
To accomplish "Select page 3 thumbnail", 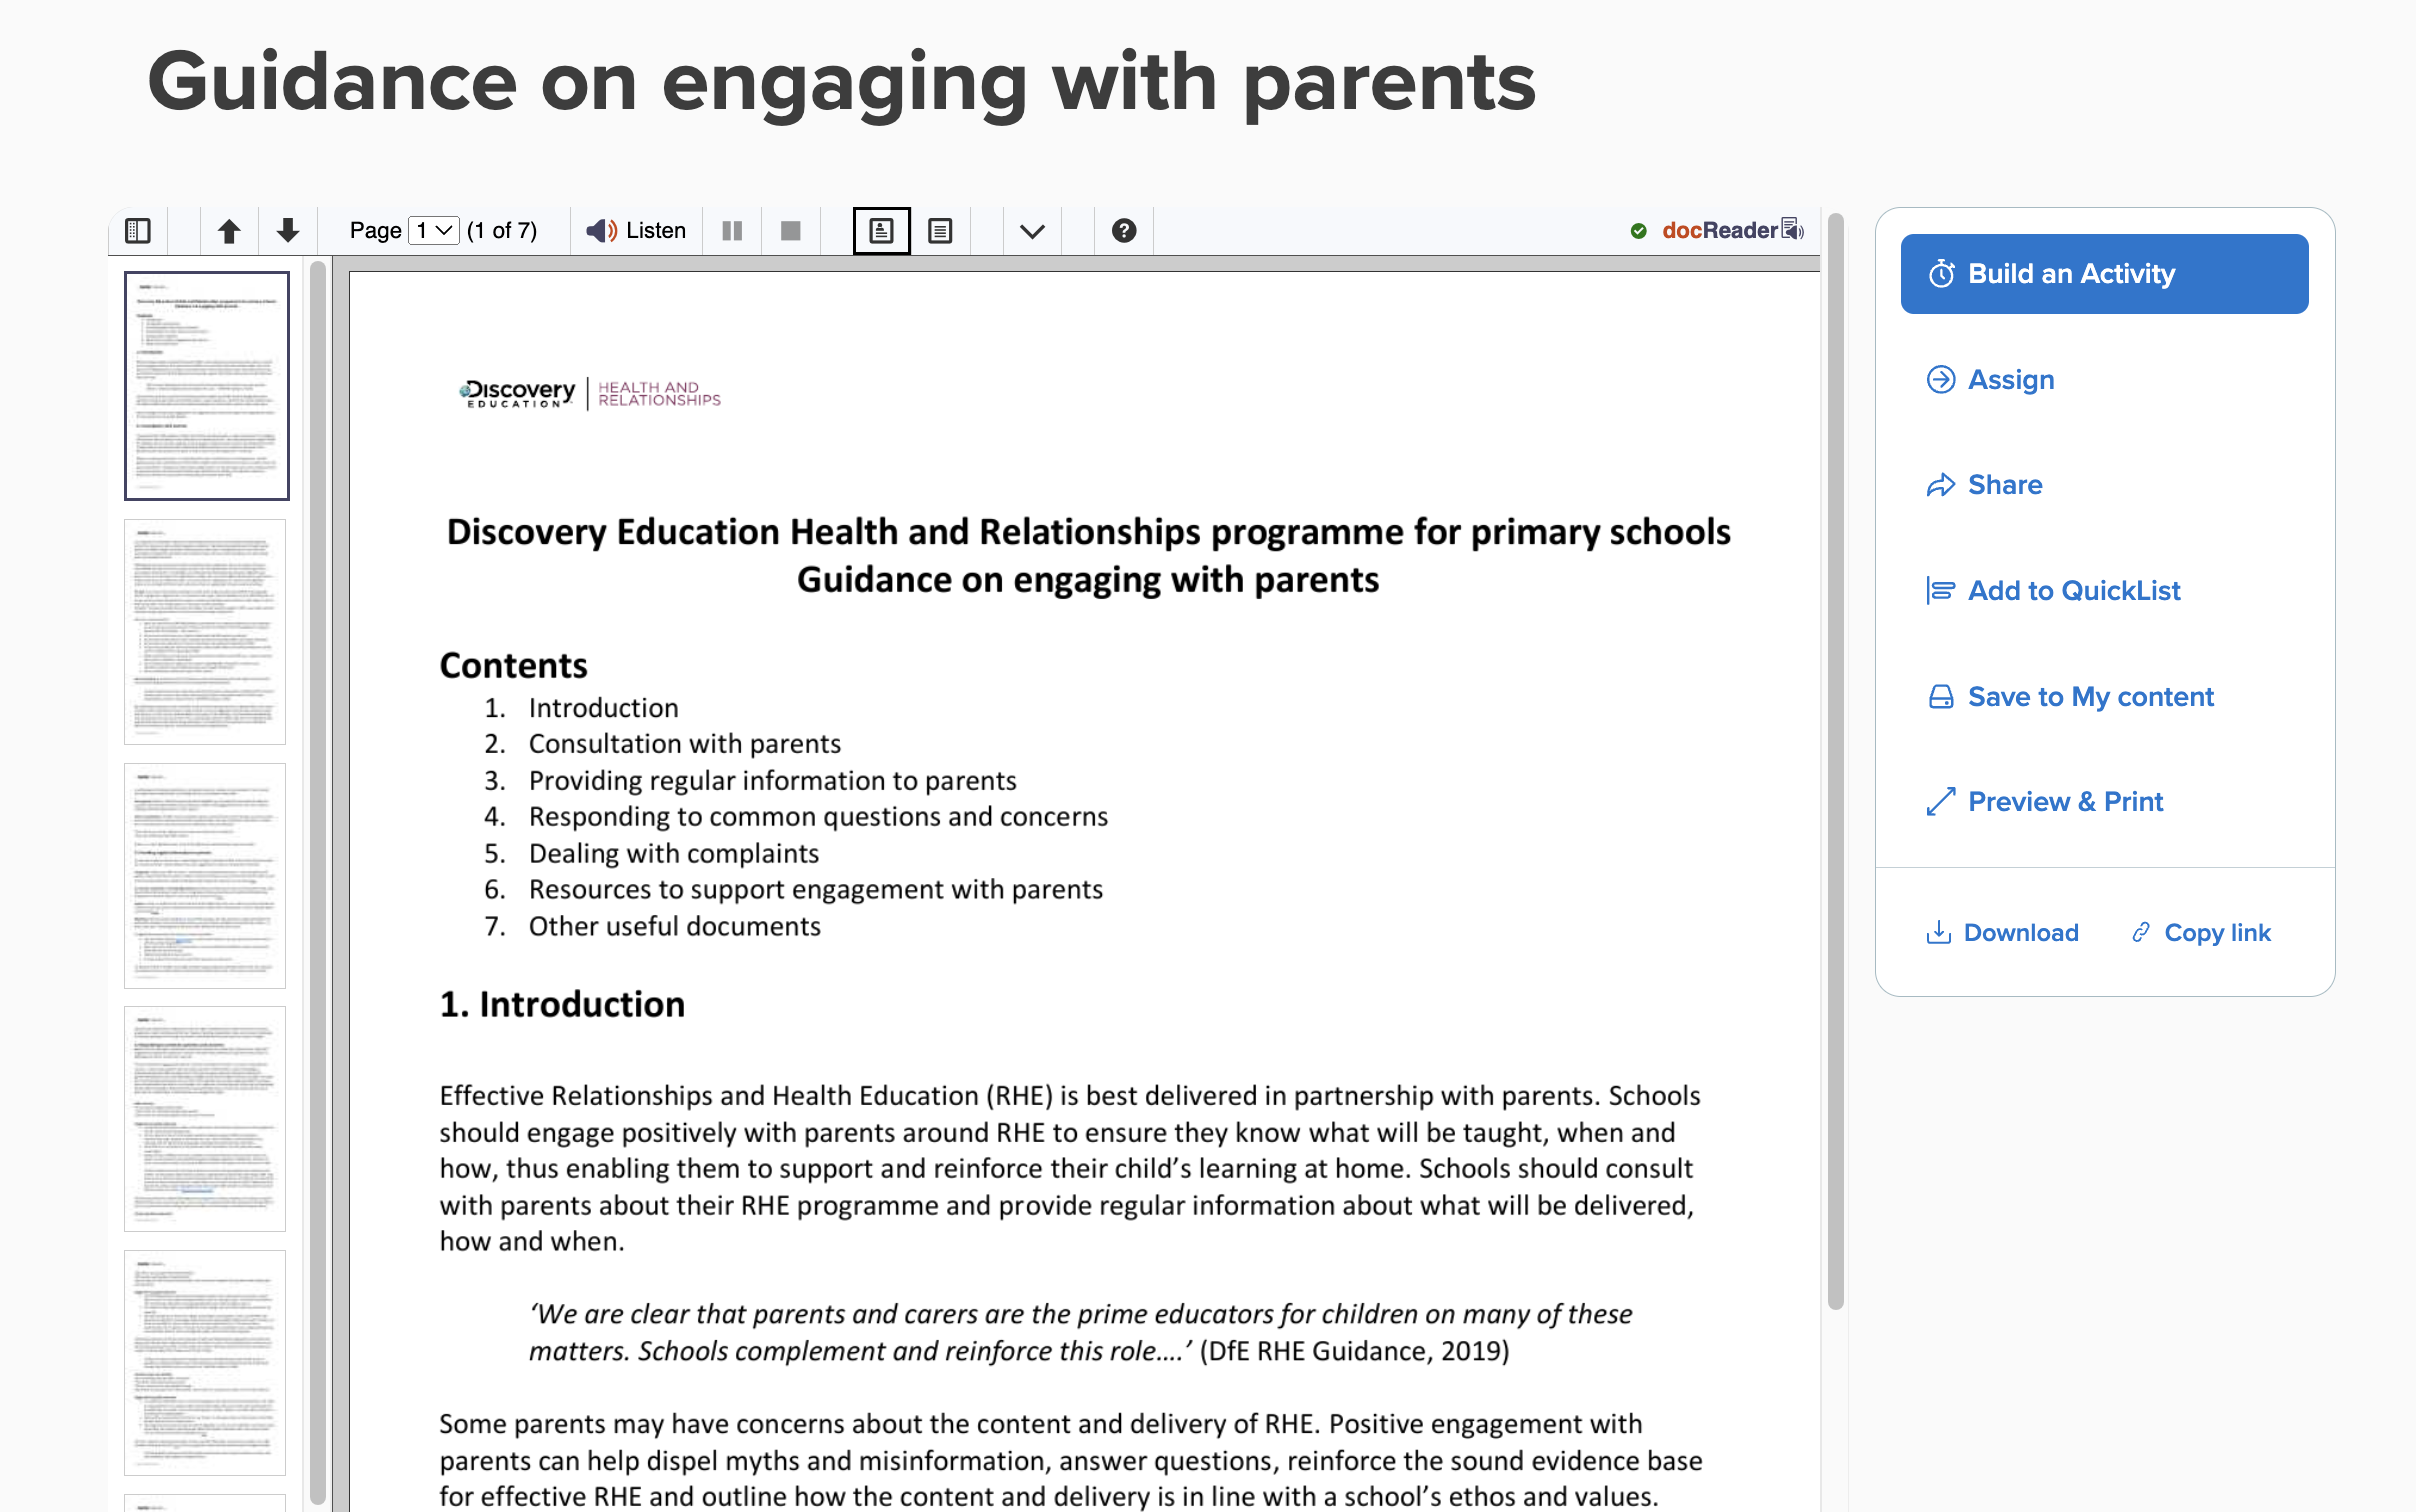I will 205,876.
